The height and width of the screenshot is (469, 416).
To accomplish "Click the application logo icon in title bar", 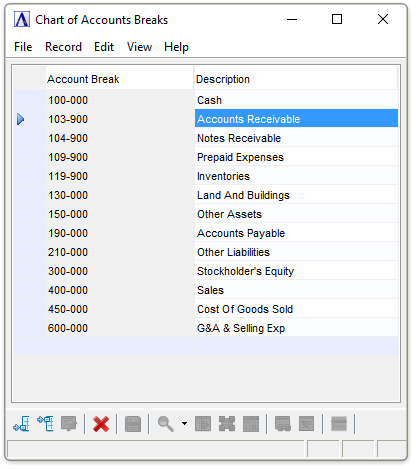I will click(x=22, y=19).
